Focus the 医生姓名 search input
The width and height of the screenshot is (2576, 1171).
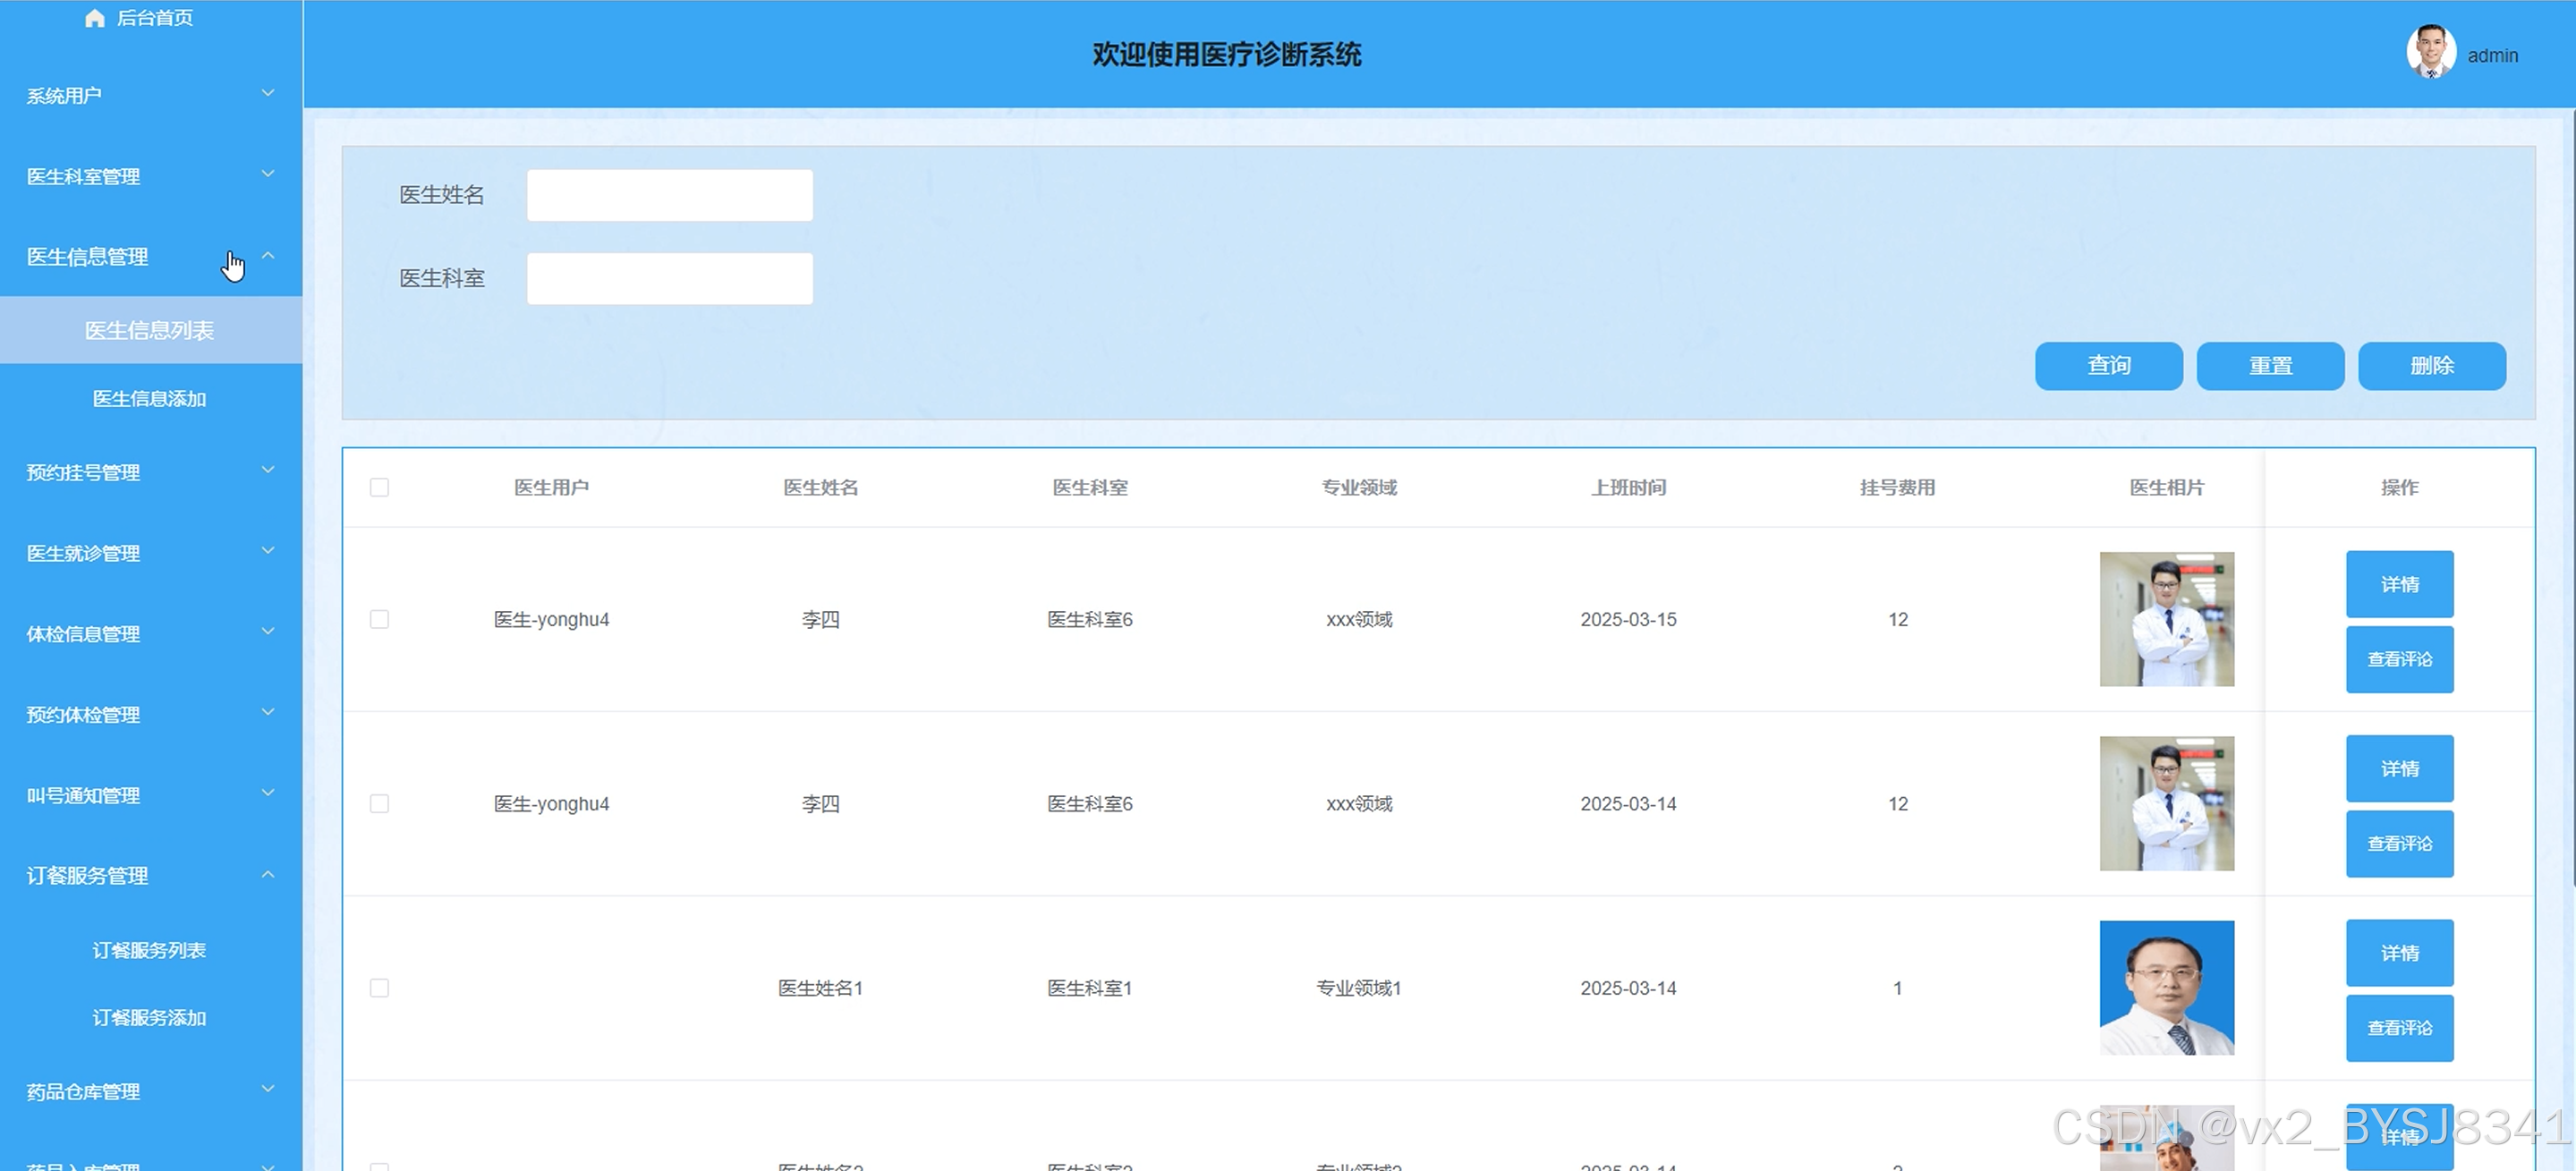click(669, 195)
